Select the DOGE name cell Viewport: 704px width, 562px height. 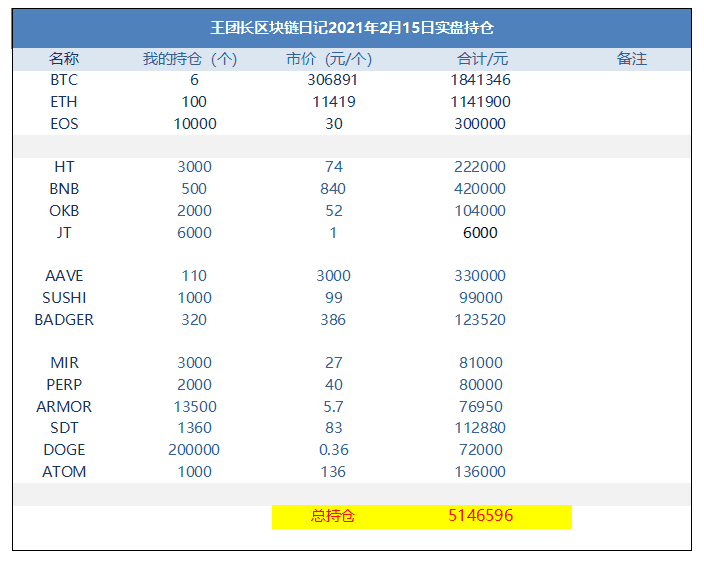[x=64, y=450]
